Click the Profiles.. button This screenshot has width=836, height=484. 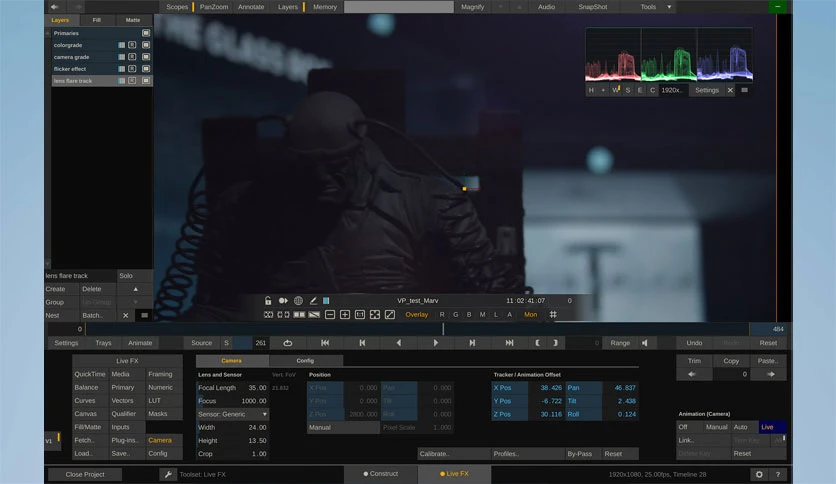point(527,454)
